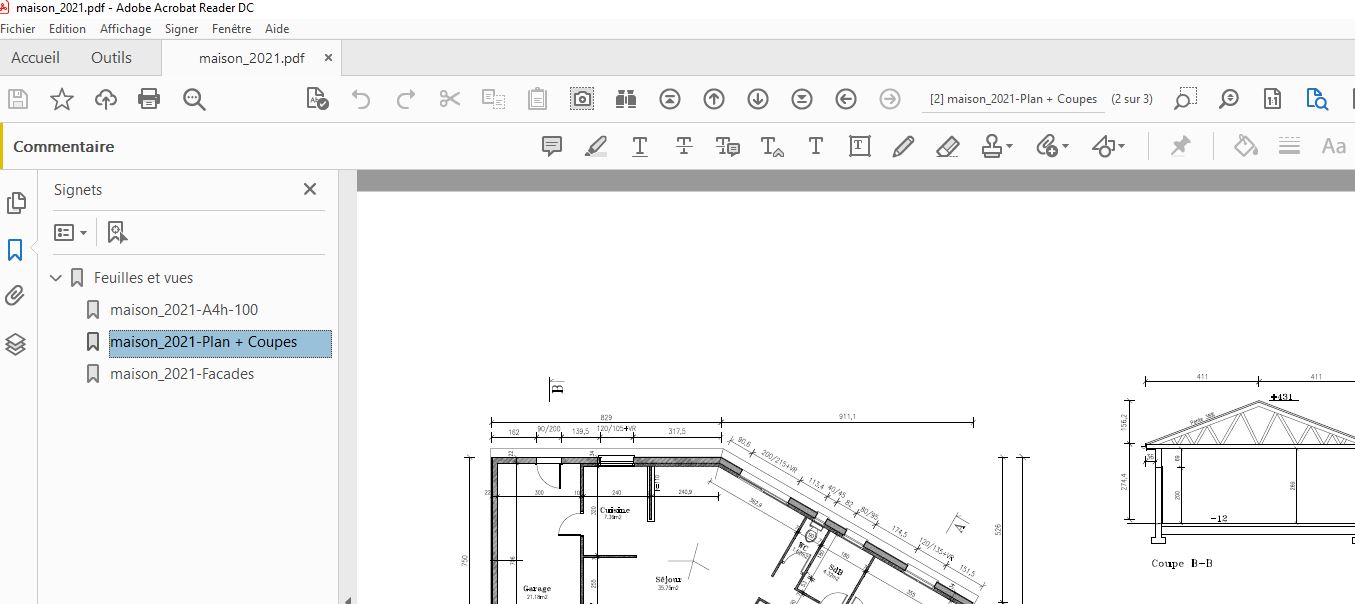Viewport: 1355px width, 604px height.
Task: Open the Edition menu
Action: click(x=67, y=29)
